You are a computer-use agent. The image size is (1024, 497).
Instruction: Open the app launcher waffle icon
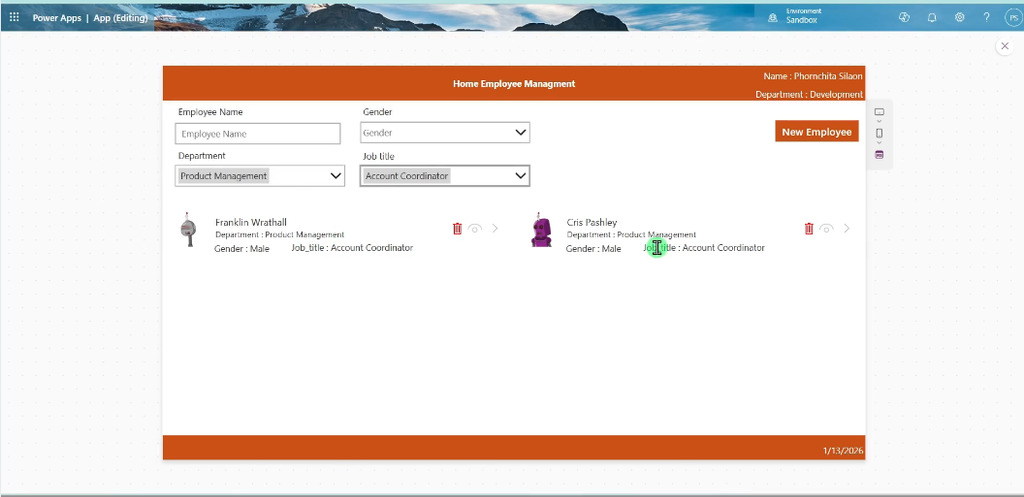(x=14, y=18)
